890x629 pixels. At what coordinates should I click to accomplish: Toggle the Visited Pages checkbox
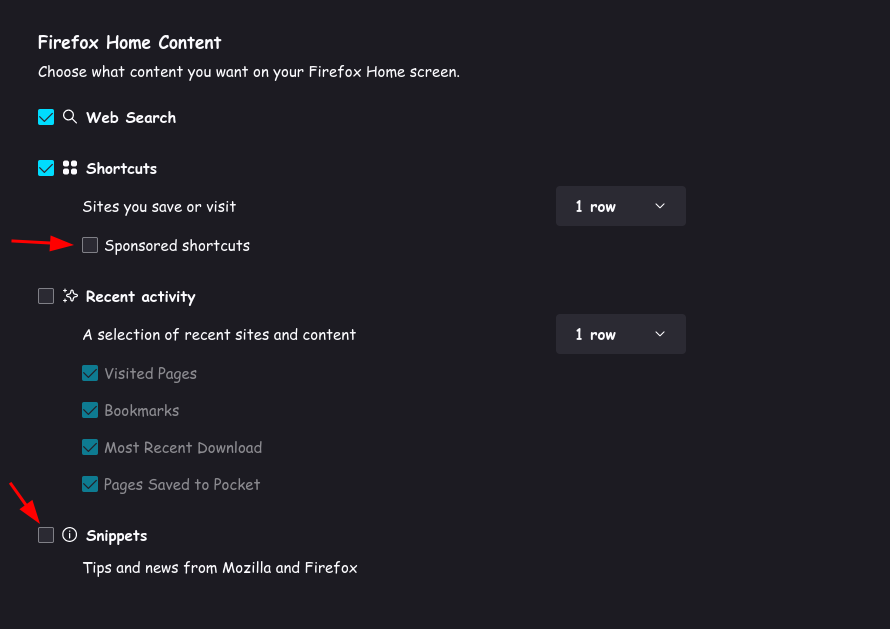[90, 373]
